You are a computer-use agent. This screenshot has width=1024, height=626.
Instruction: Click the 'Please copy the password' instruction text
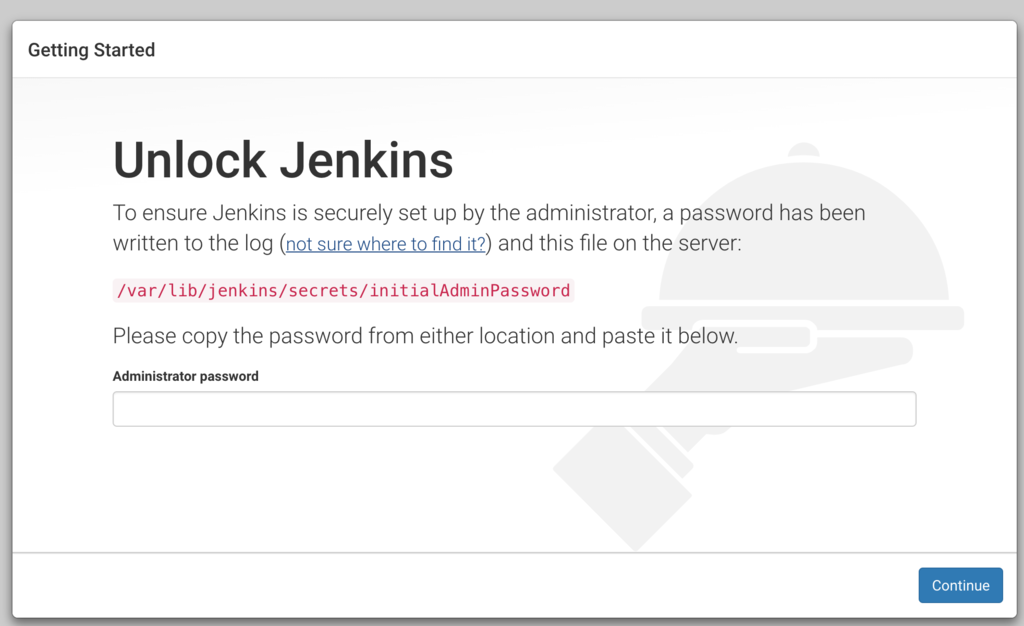coord(425,336)
